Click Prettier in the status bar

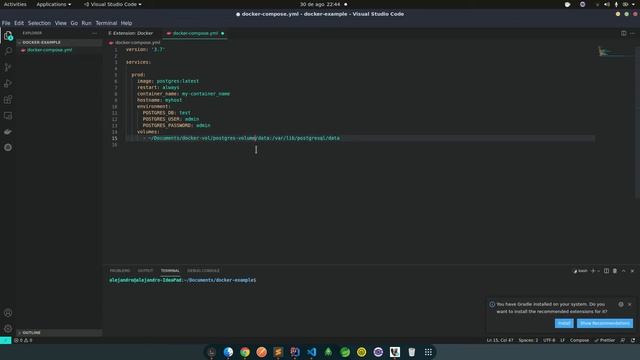(604, 340)
